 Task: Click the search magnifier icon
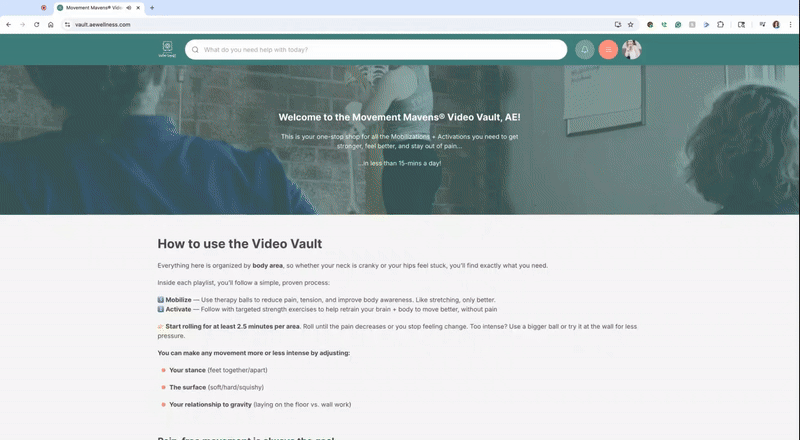click(195, 50)
